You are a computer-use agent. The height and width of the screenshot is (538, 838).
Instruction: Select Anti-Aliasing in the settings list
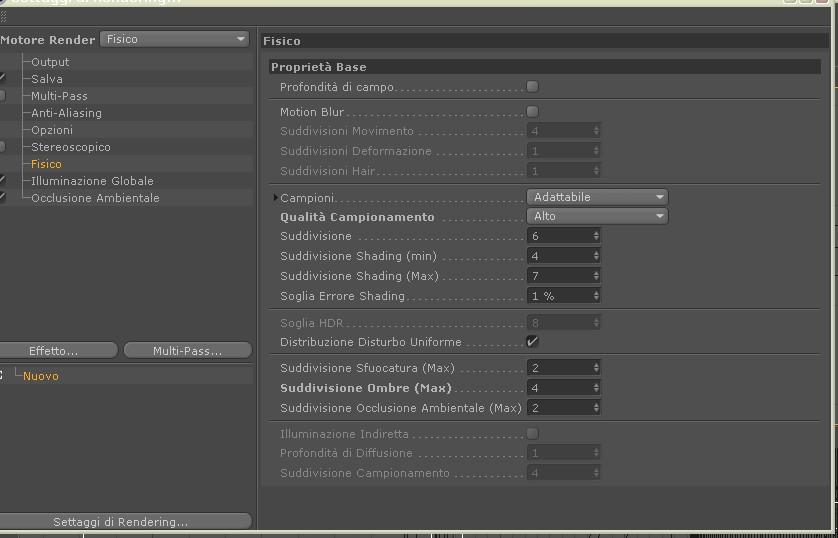[66, 113]
